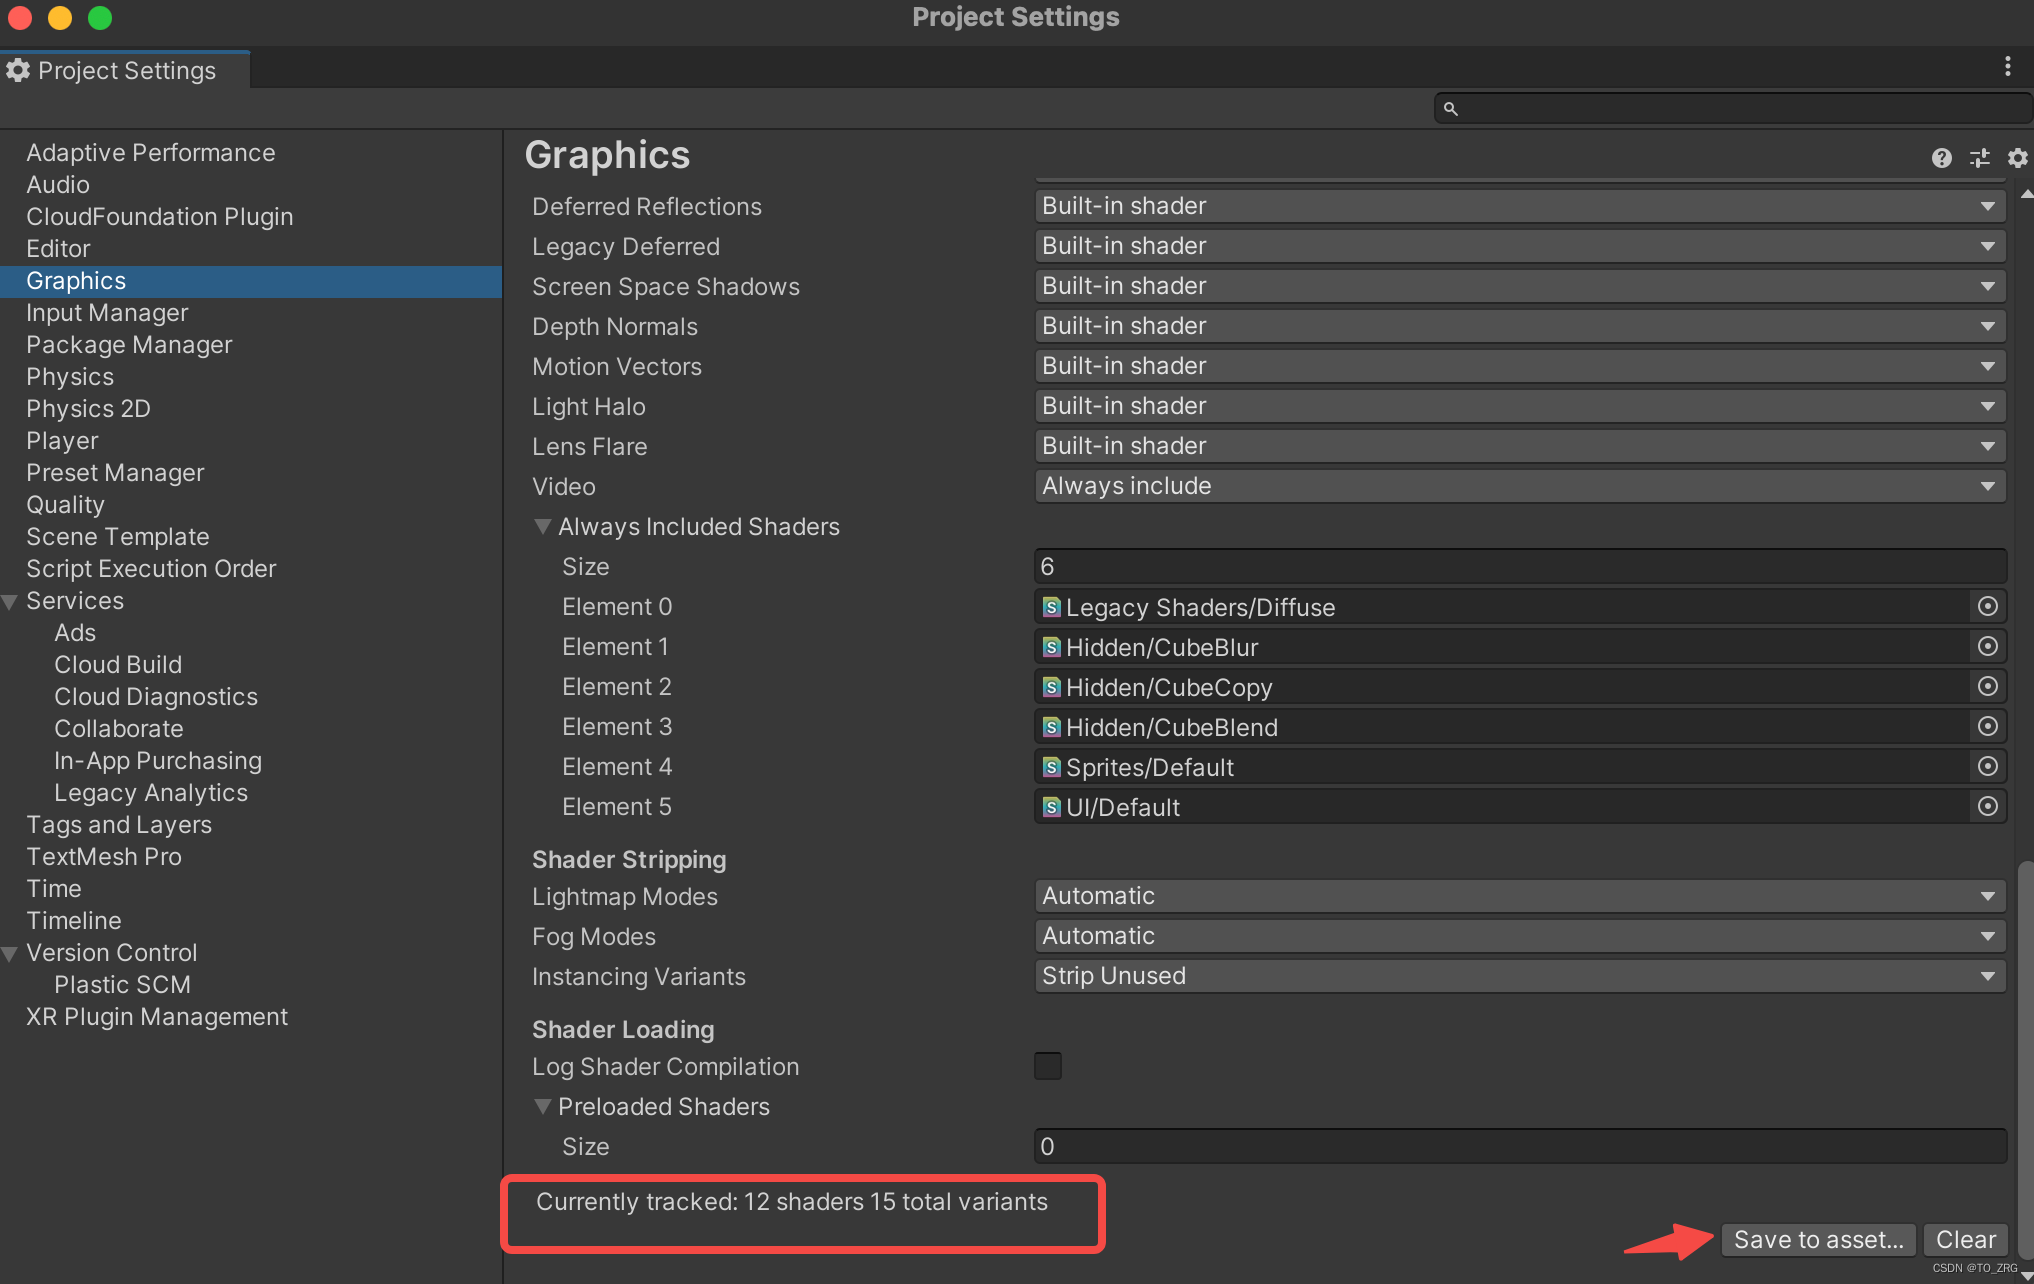Click the preset sliders icon in the Graphics header

point(1979,158)
